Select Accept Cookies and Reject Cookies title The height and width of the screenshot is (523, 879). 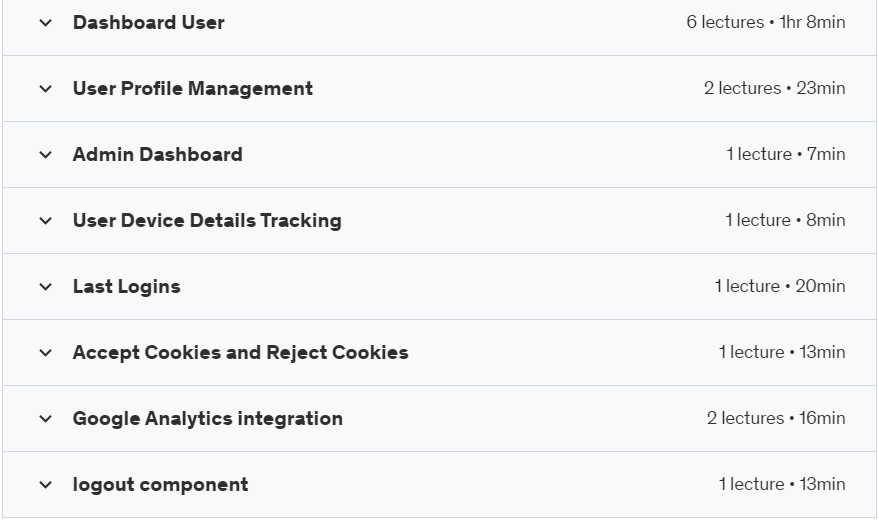coord(240,353)
